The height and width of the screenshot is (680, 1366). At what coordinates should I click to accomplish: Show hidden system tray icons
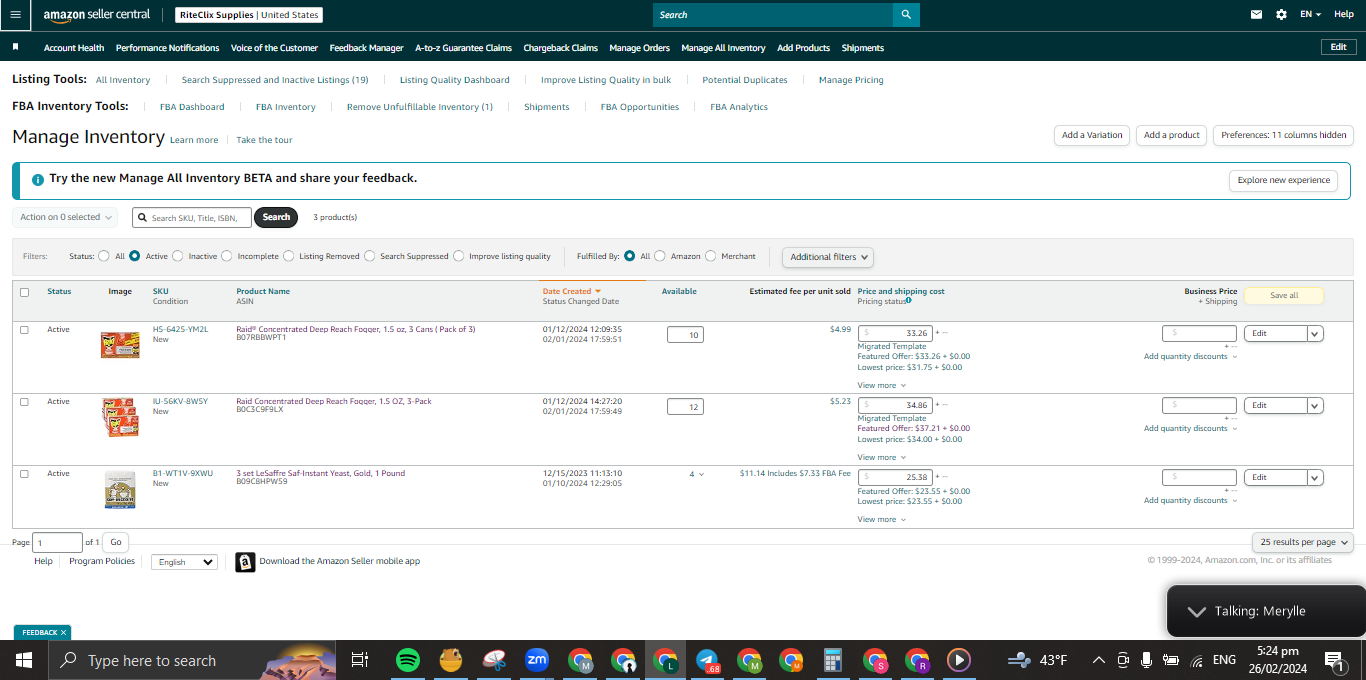1098,660
